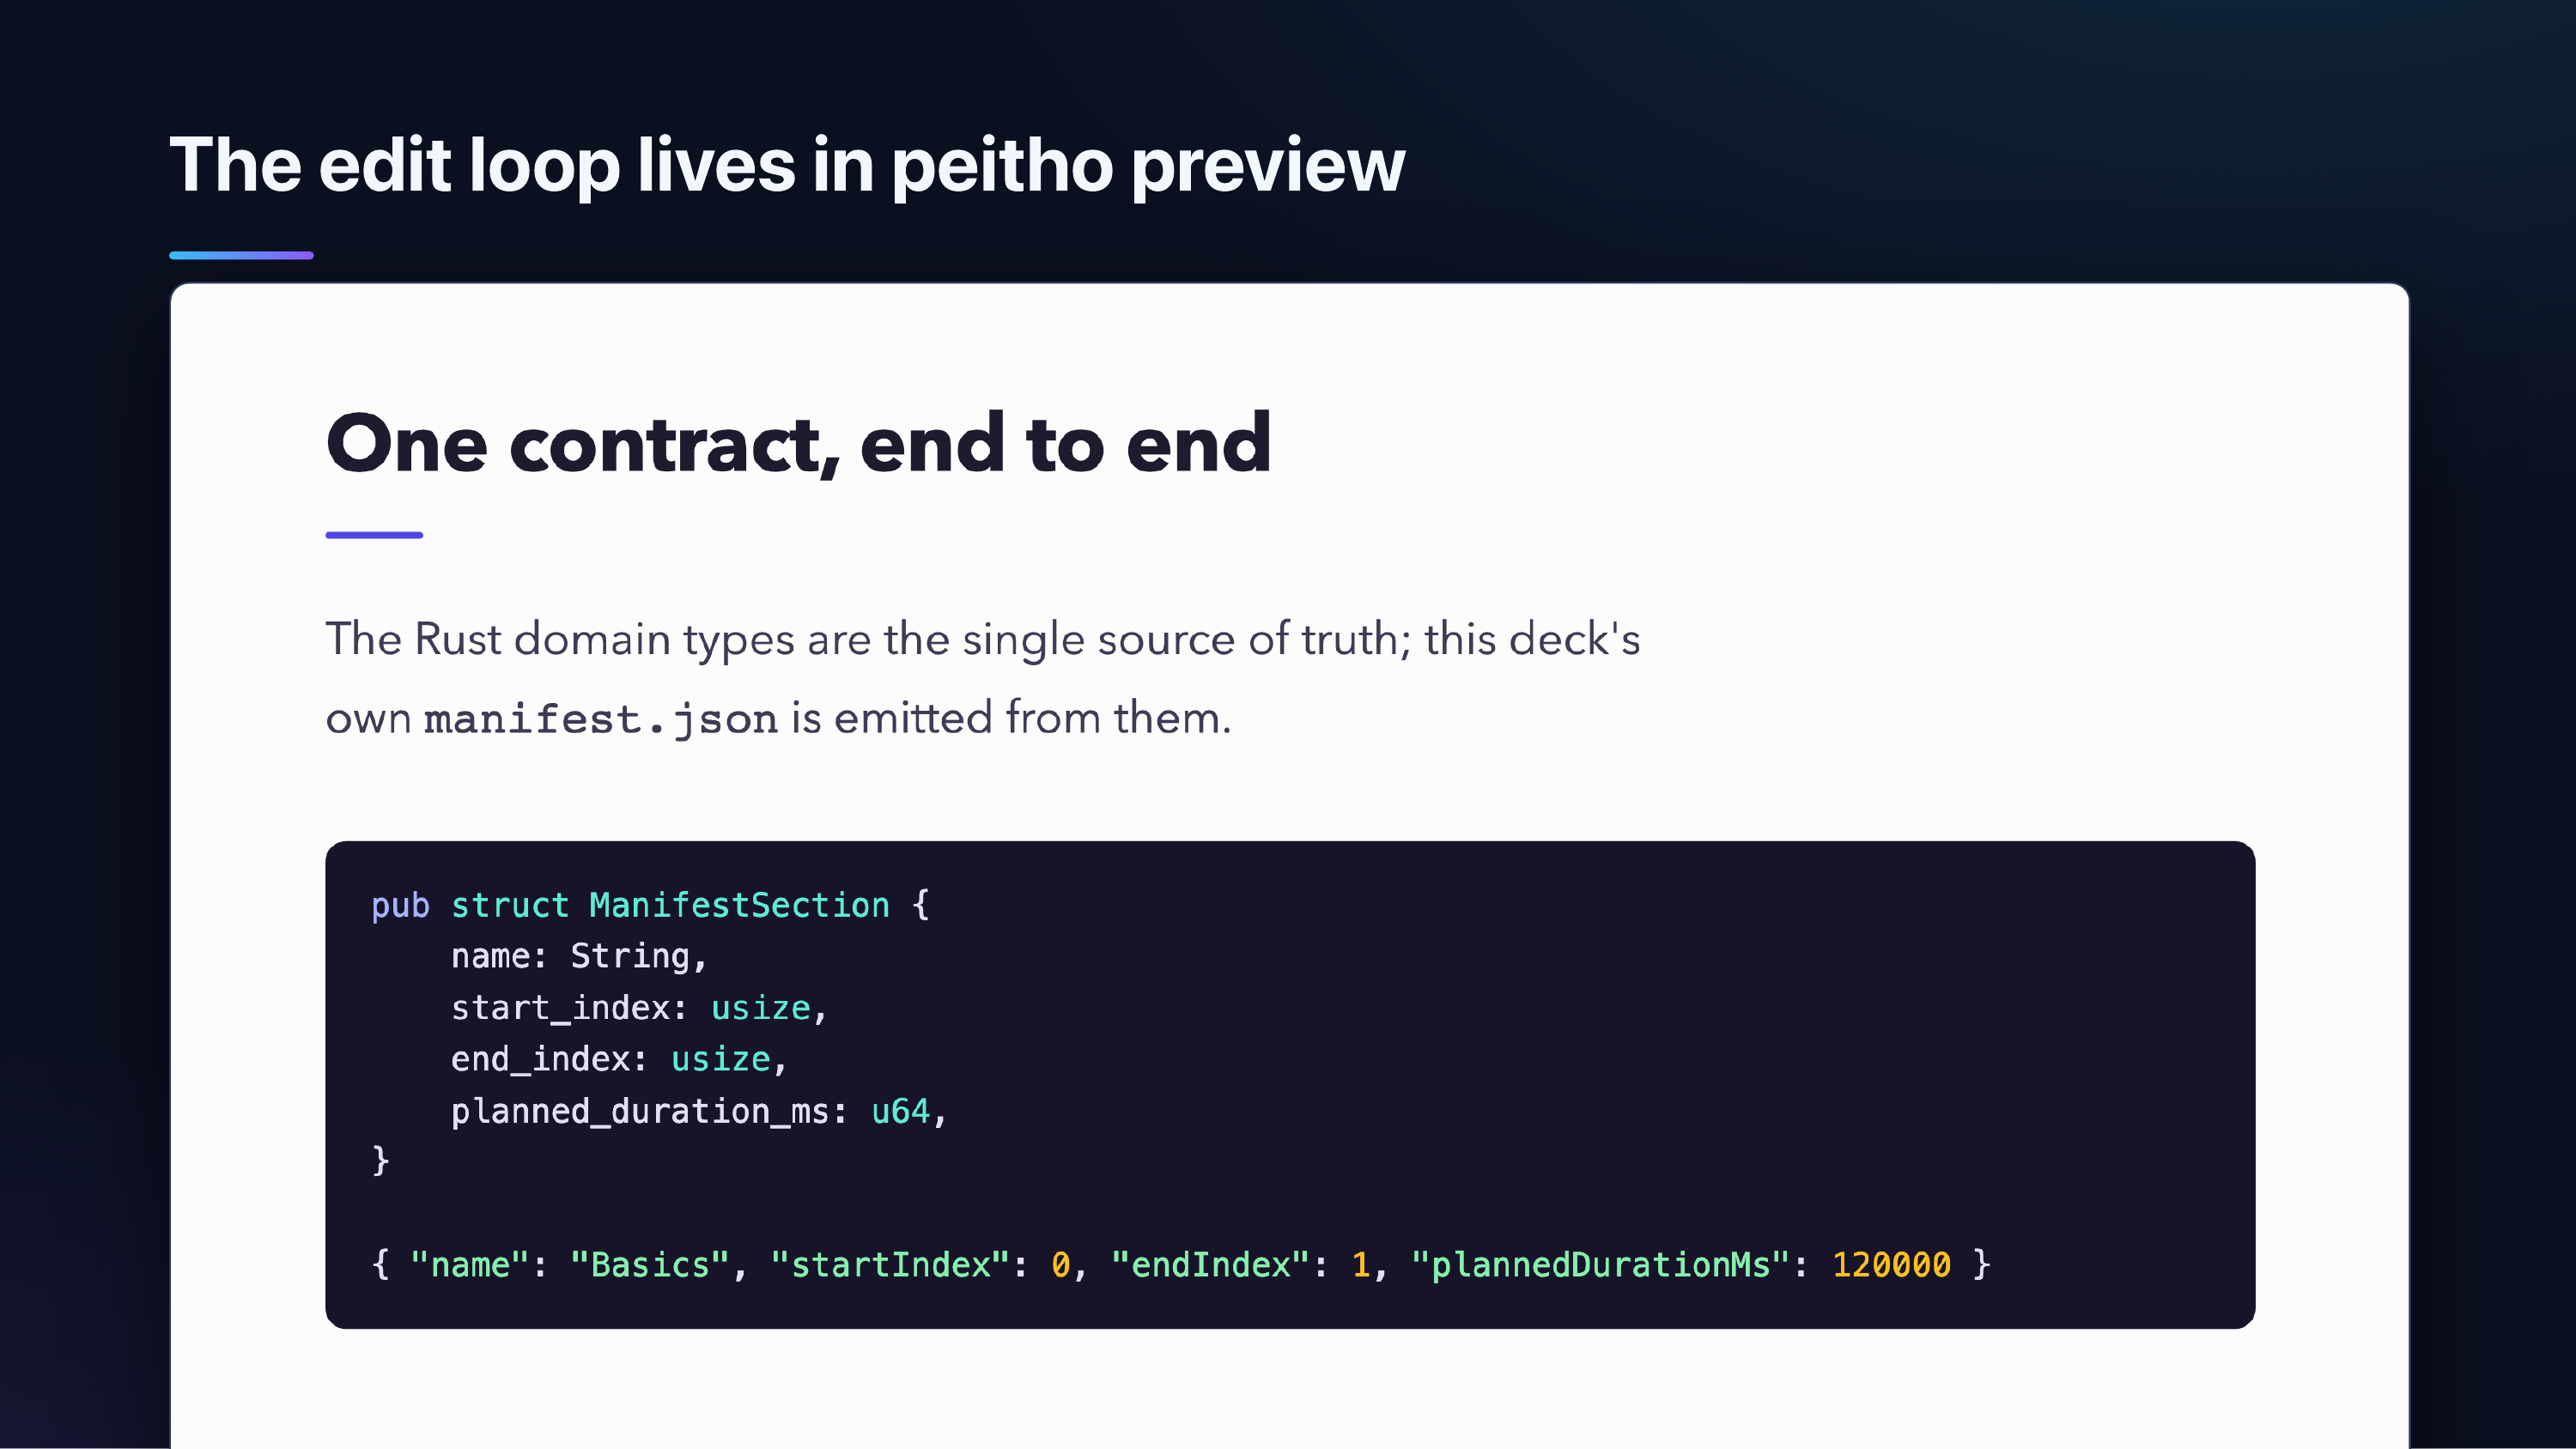This screenshot has height=1449, width=2576.
Task: Click the slide title about peitho preview
Action: [787, 165]
